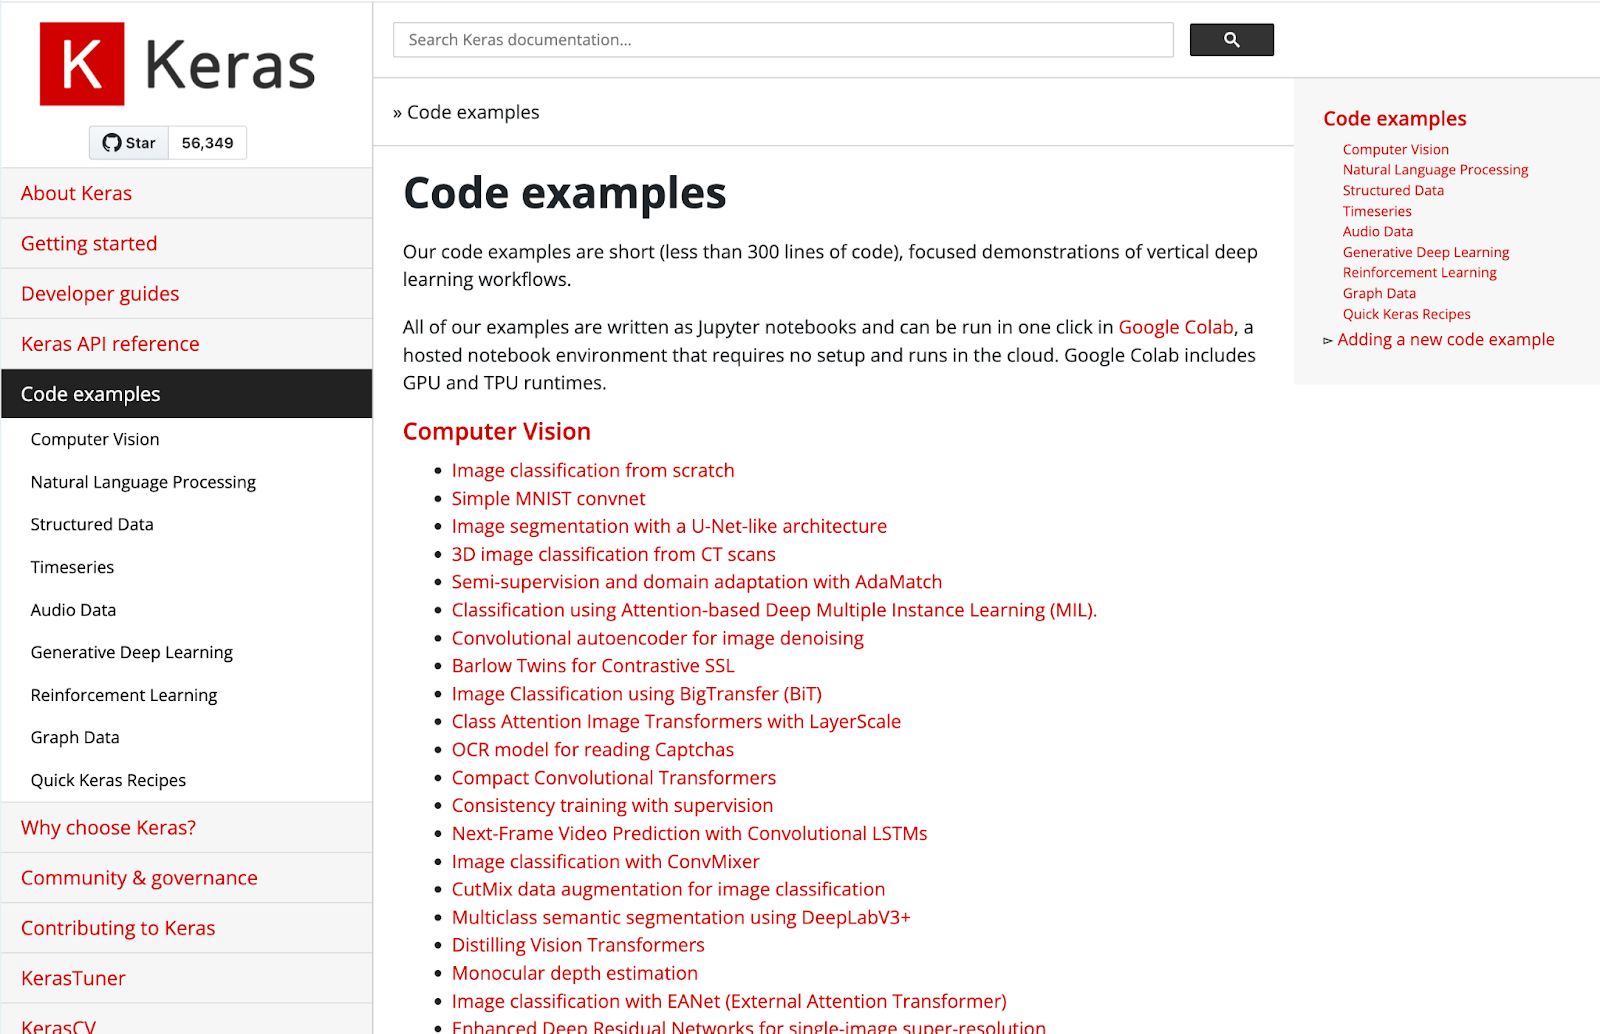Viewport: 1600px width, 1034px height.
Task: Open Attention-based Deep Multiple Instance Learning example
Action: 774,610
